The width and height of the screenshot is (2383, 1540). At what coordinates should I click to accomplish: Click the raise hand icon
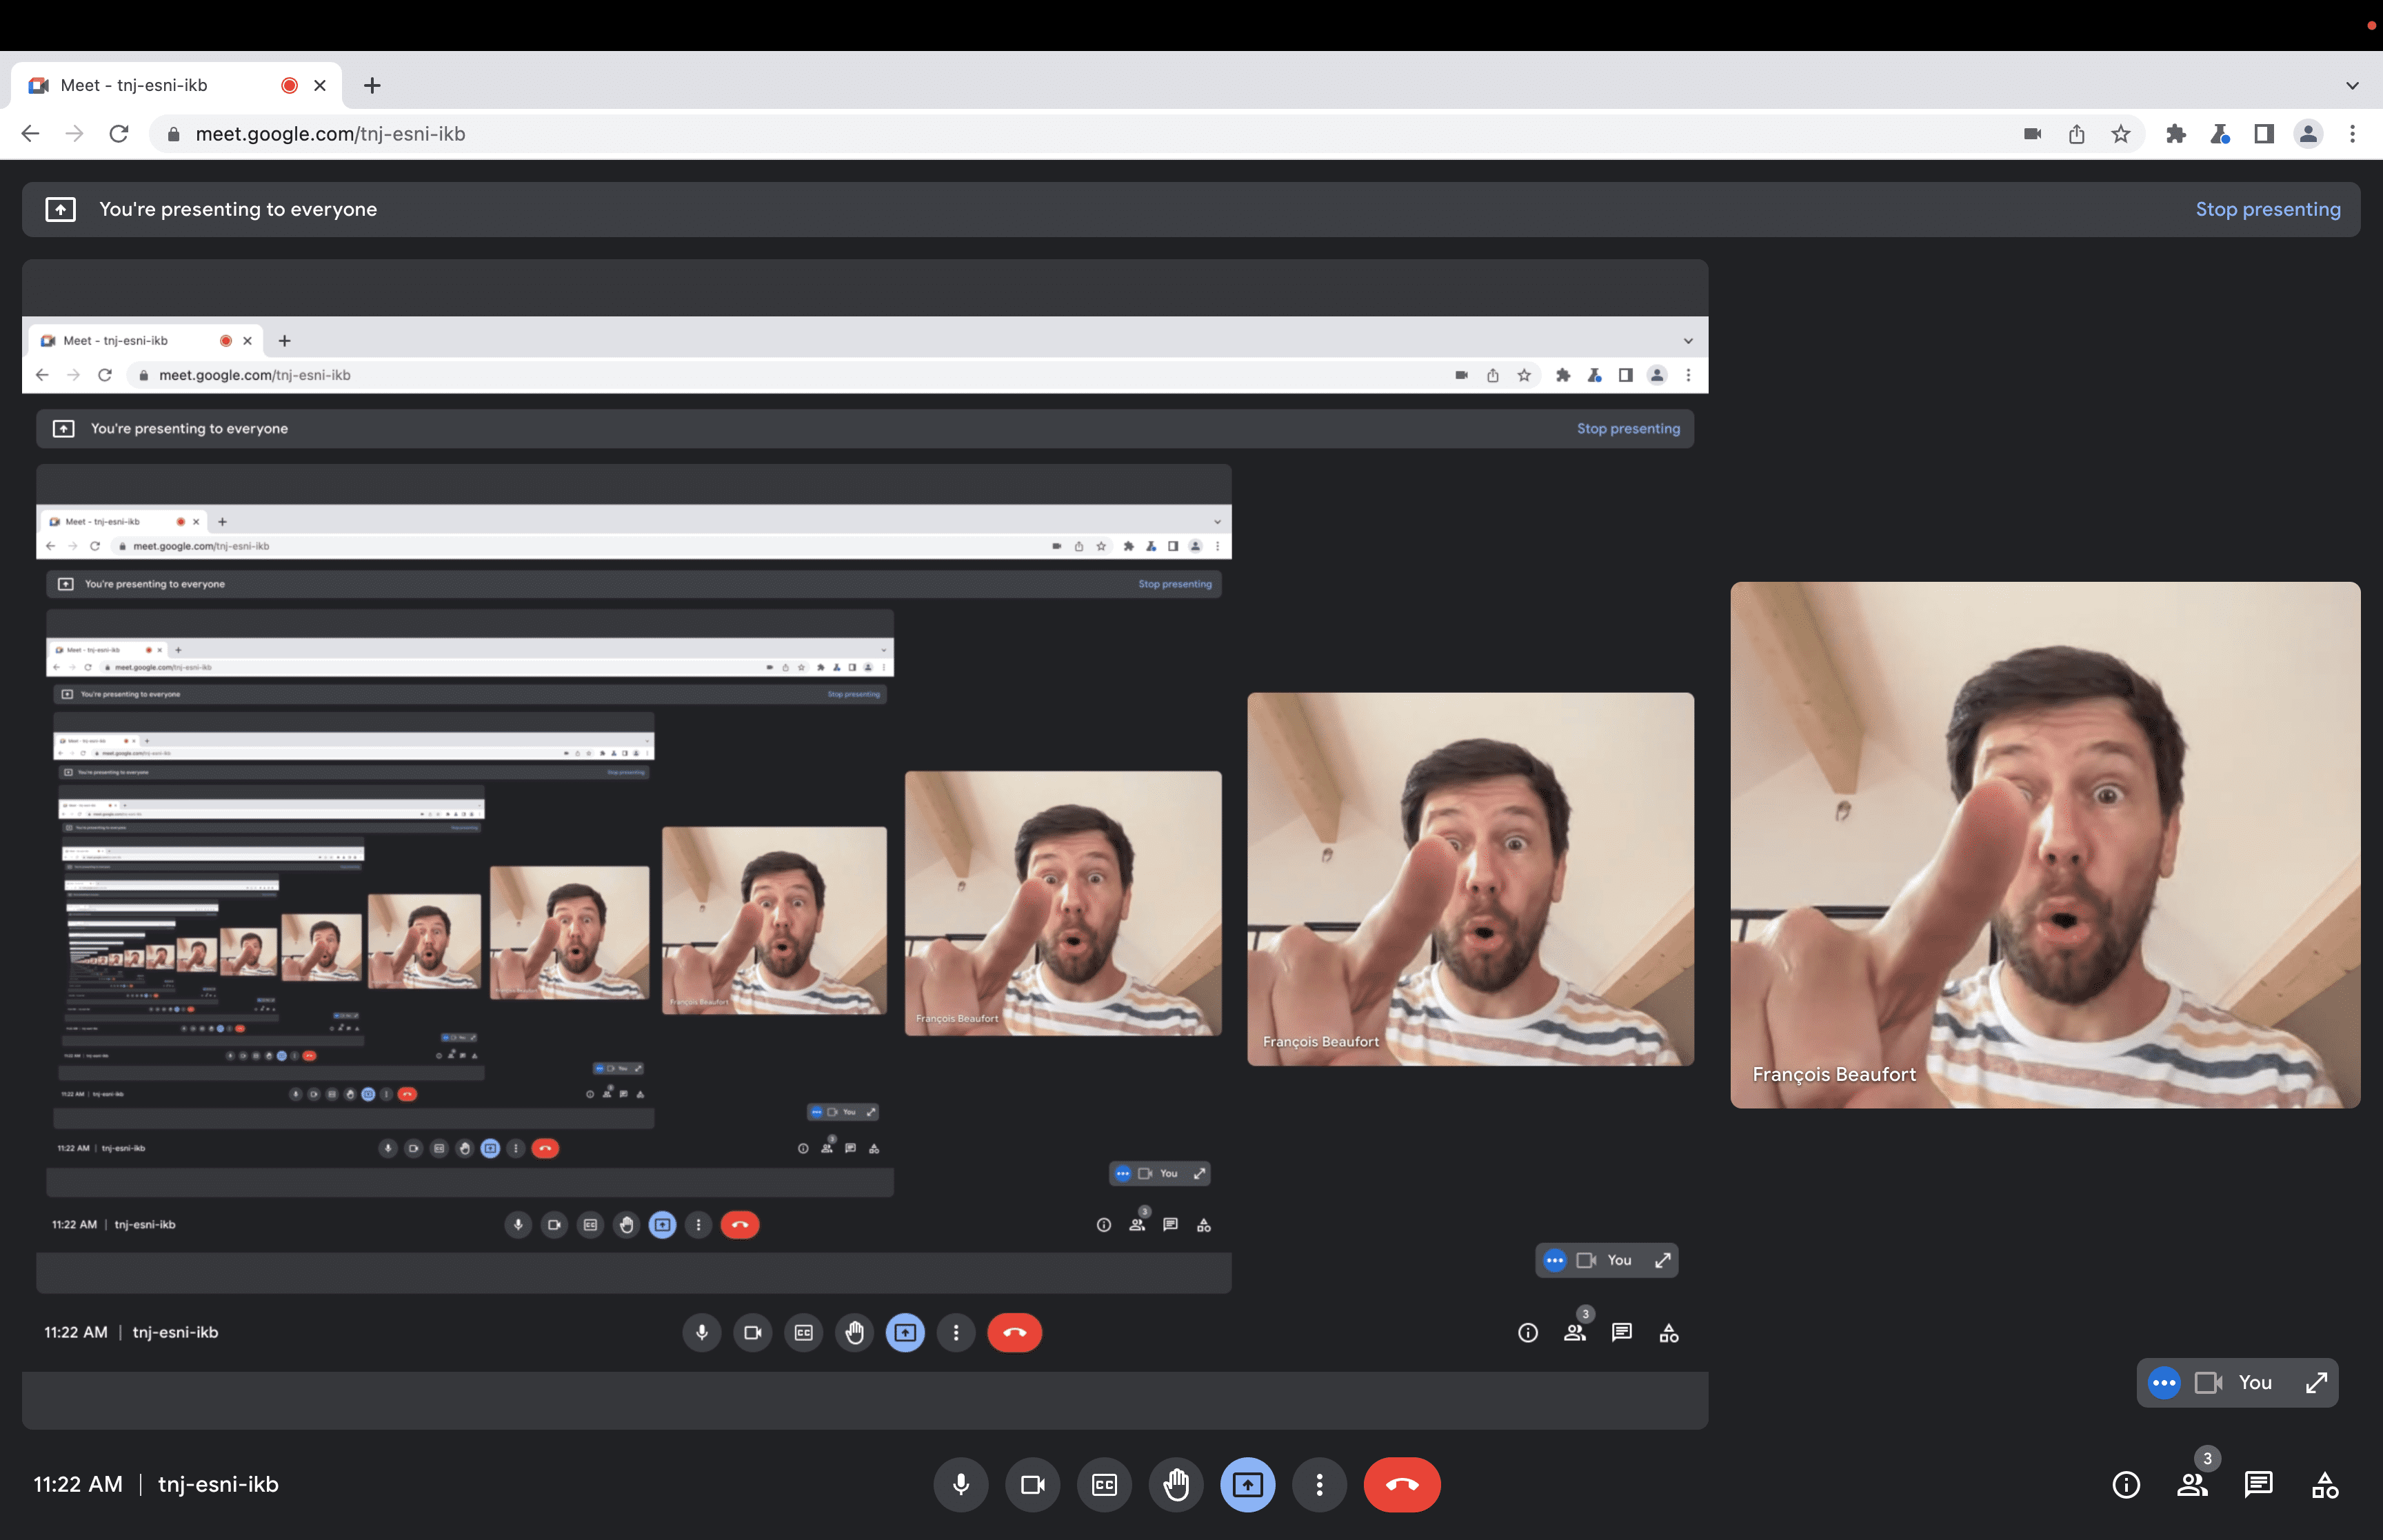tap(1174, 1484)
